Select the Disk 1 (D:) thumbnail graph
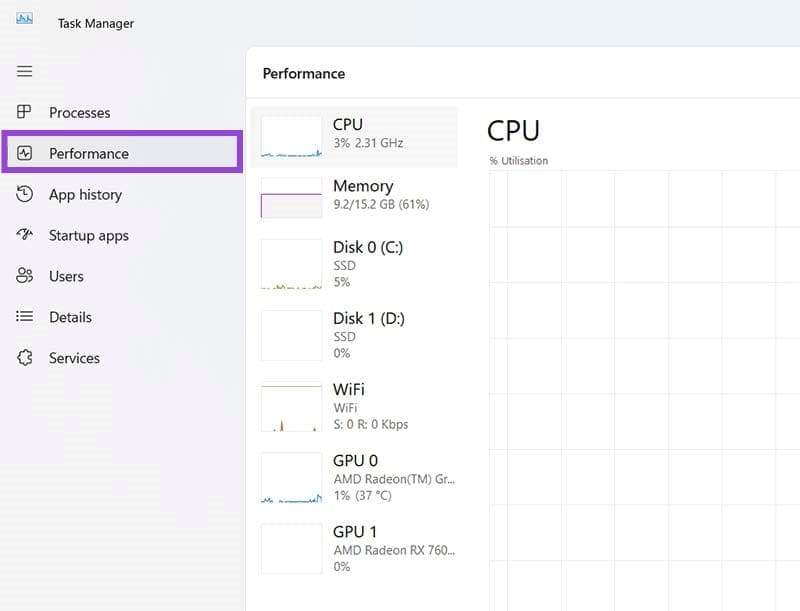 click(x=291, y=336)
